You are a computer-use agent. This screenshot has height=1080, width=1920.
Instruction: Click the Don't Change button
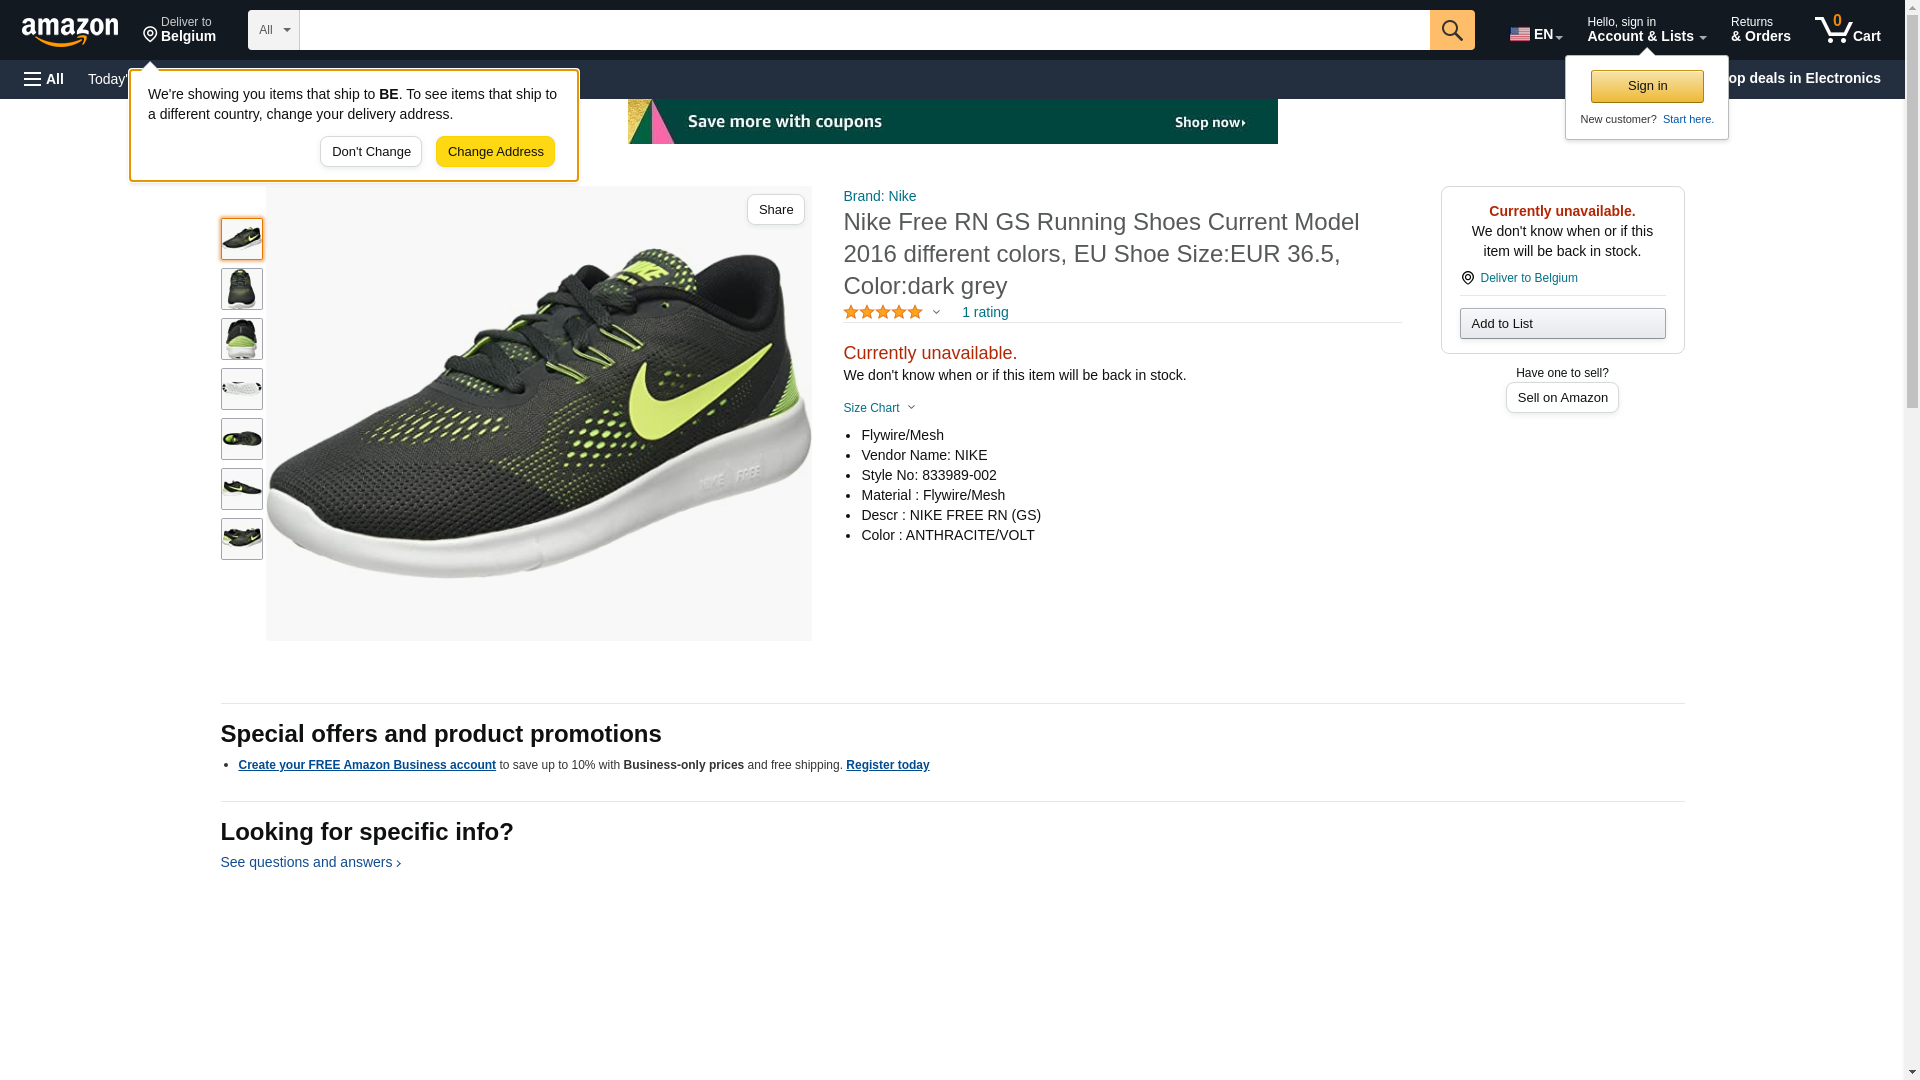371,152
